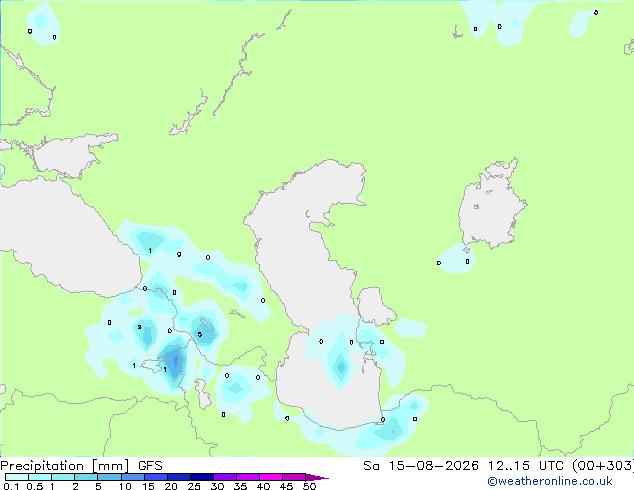This screenshot has width=634, height=490.
Task: Click the above-50 mm legend arrow tip
Action: (x=317, y=477)
